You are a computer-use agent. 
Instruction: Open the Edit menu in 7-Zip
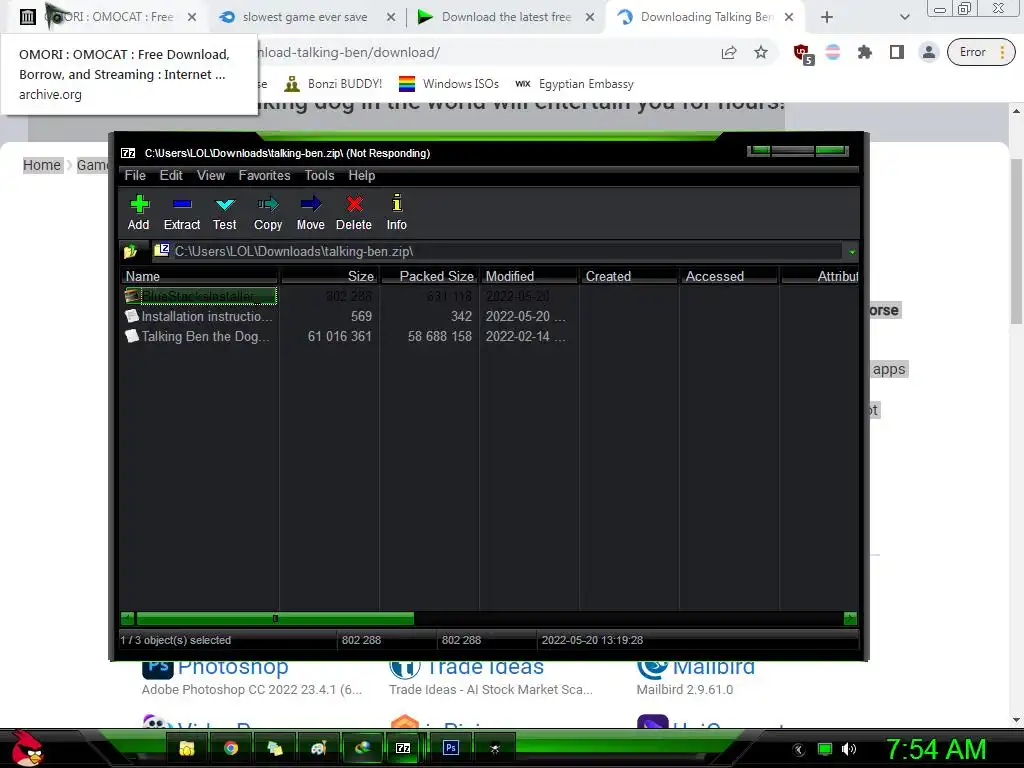171,176
